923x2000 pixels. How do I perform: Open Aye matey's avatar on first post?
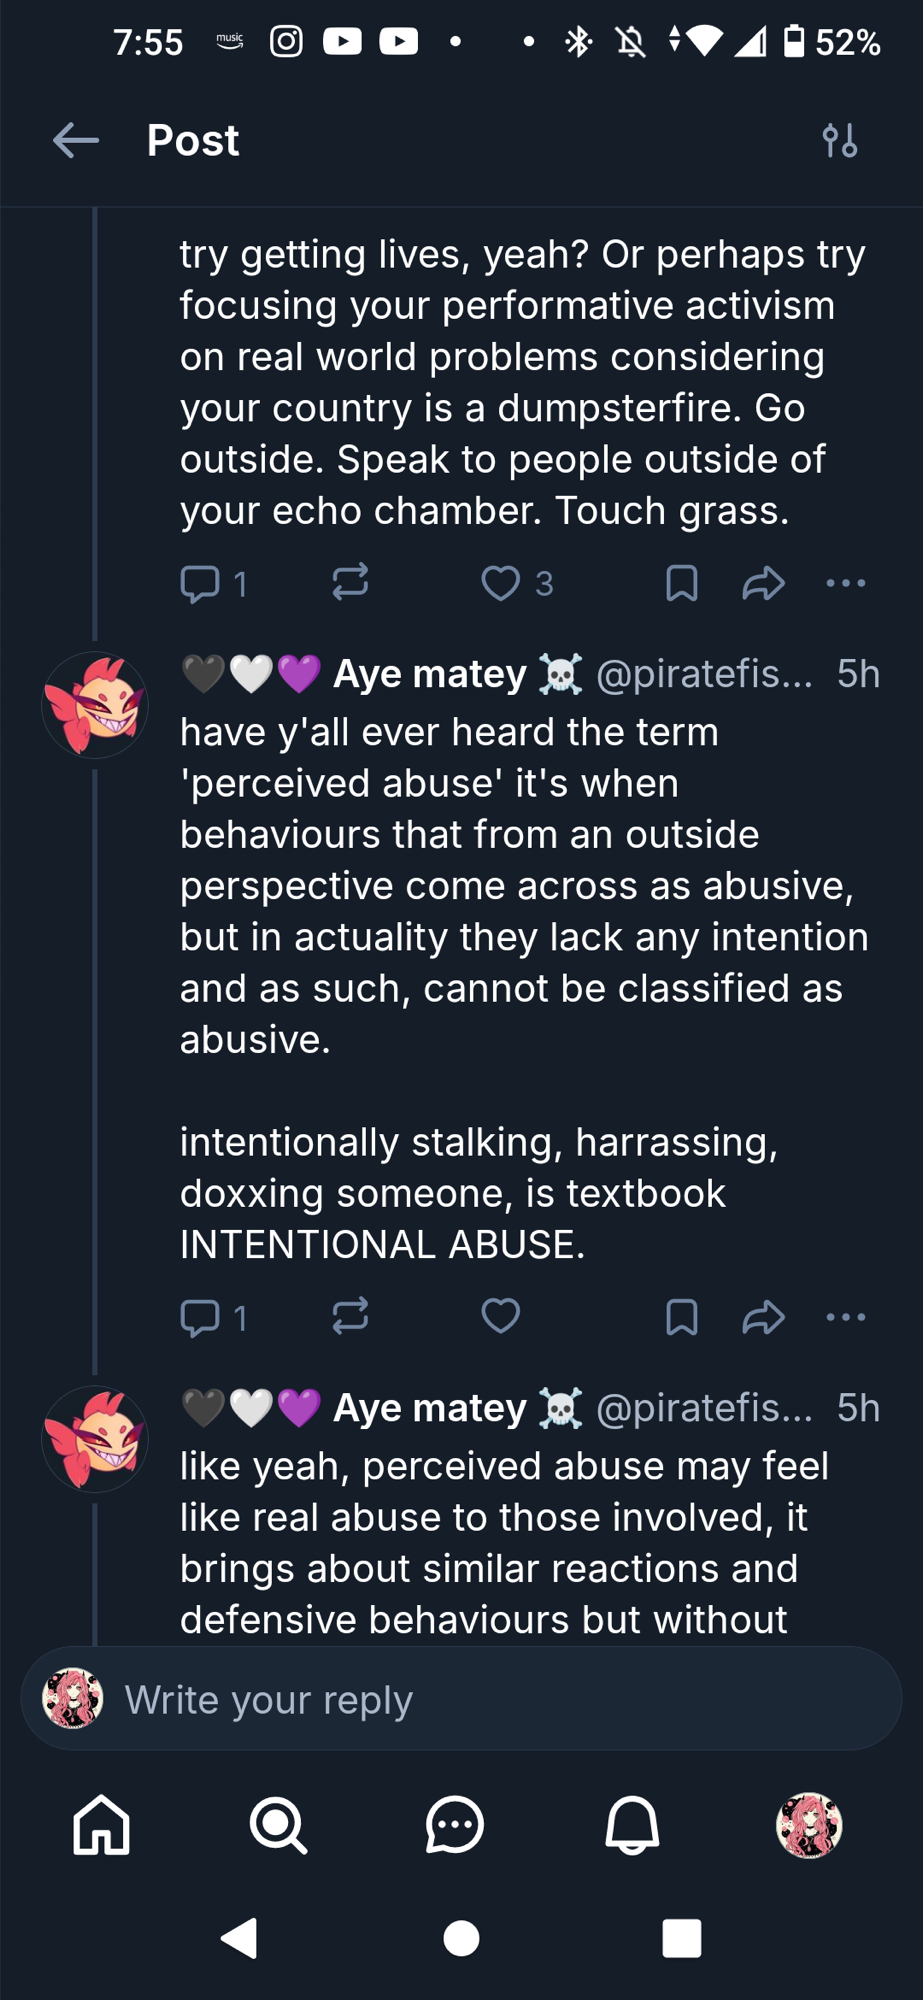pos(95,705)
